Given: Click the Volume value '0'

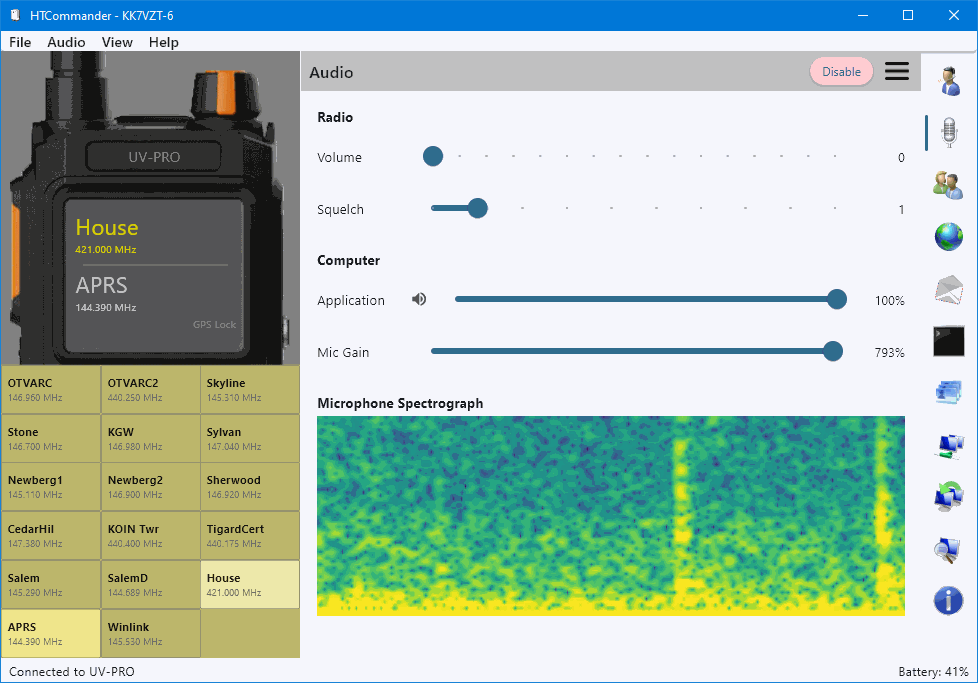Looking at the screenshot, I should click(901, 158).
